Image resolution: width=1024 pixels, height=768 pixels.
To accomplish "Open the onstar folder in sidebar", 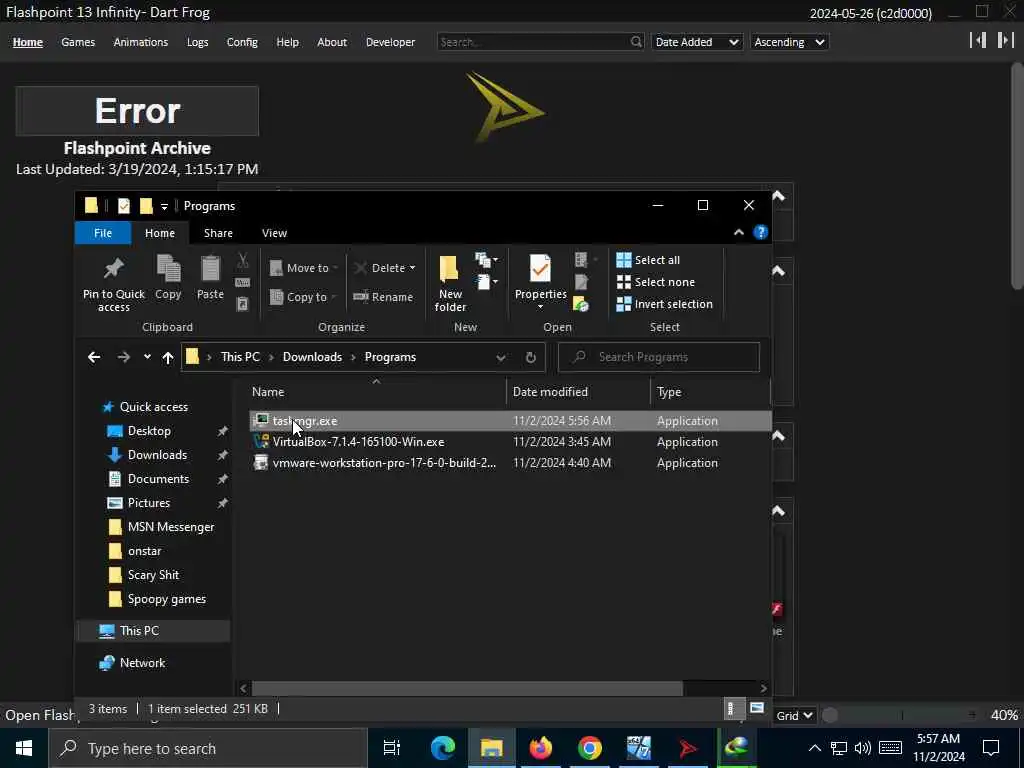I will point(144,551).
